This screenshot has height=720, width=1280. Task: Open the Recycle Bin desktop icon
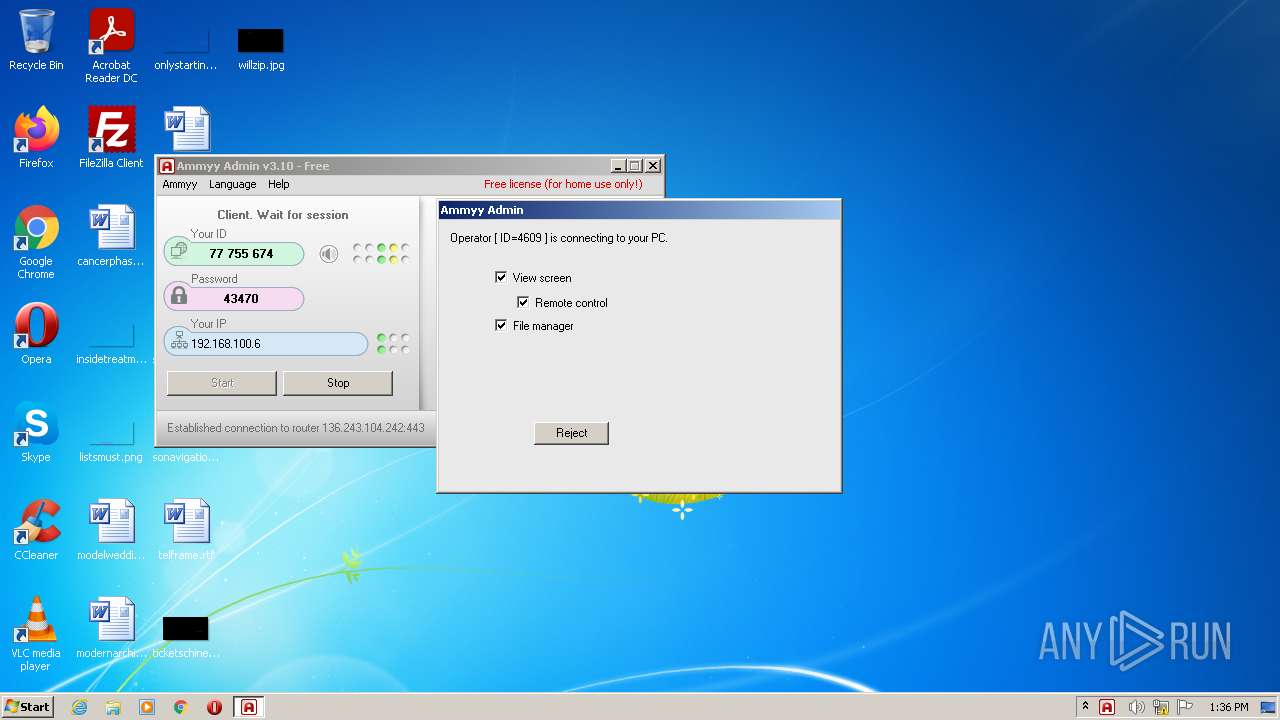(36, 40)
